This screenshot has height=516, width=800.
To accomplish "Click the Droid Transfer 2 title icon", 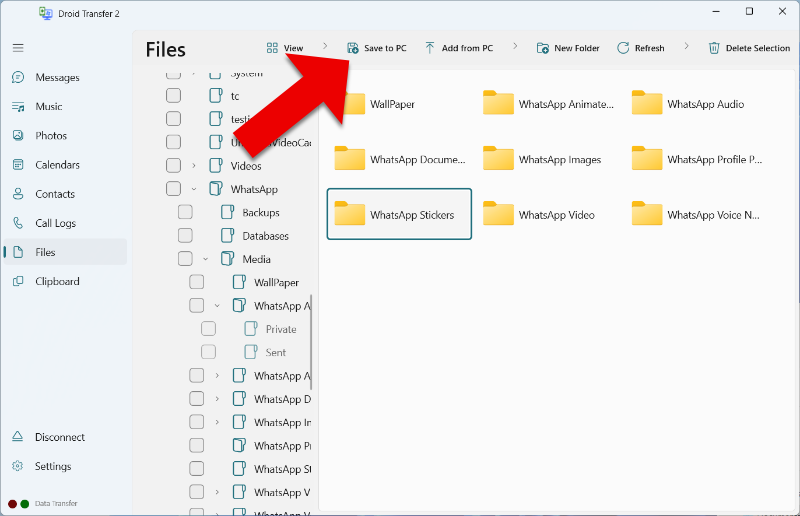I will 46,13.
